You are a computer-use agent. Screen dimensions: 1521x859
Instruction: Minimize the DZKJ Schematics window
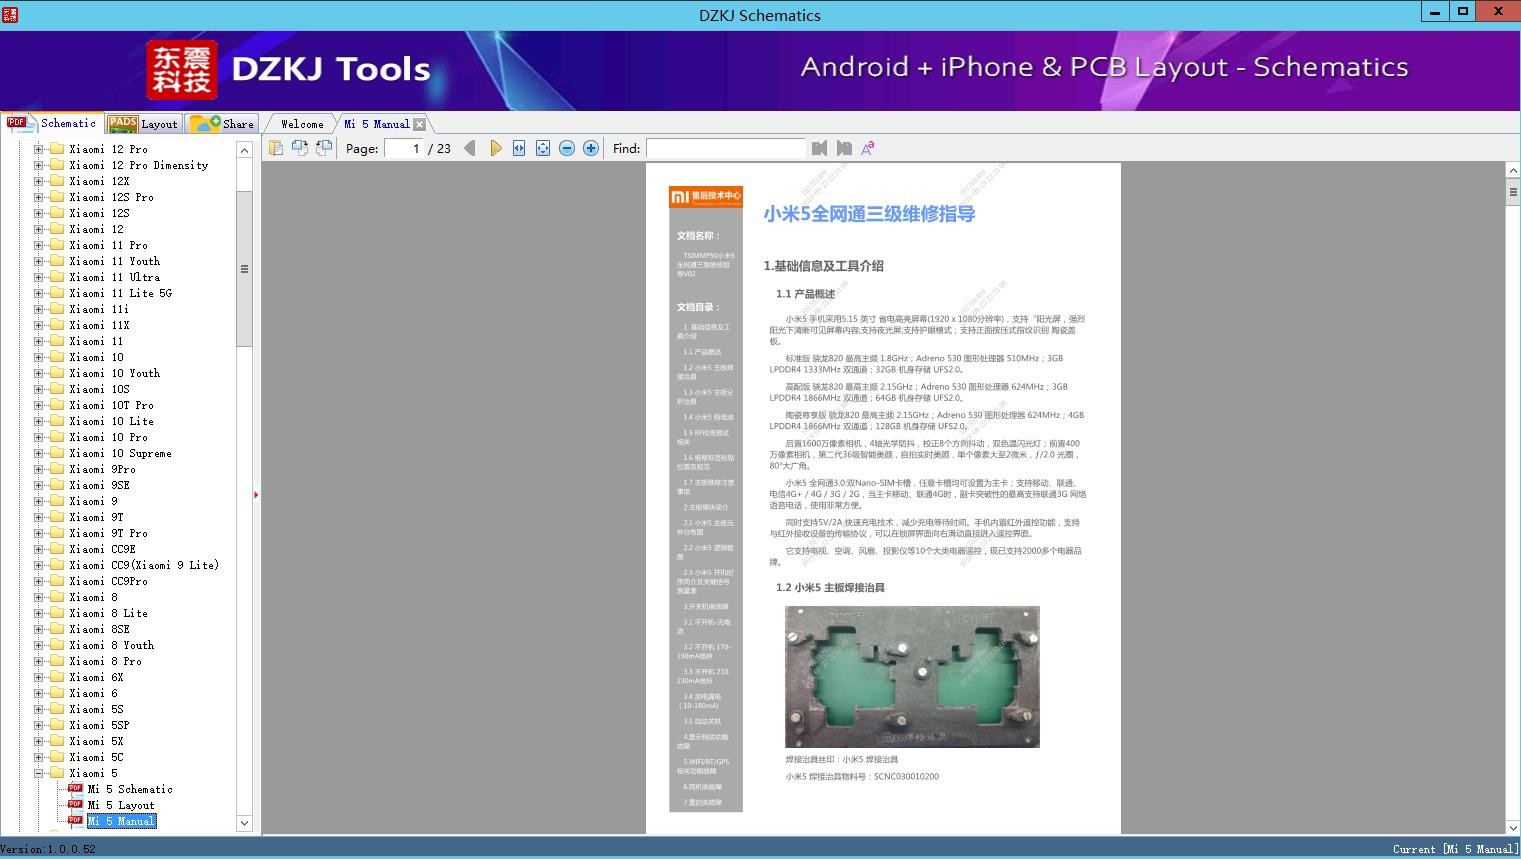click(x=1435, y=12)
